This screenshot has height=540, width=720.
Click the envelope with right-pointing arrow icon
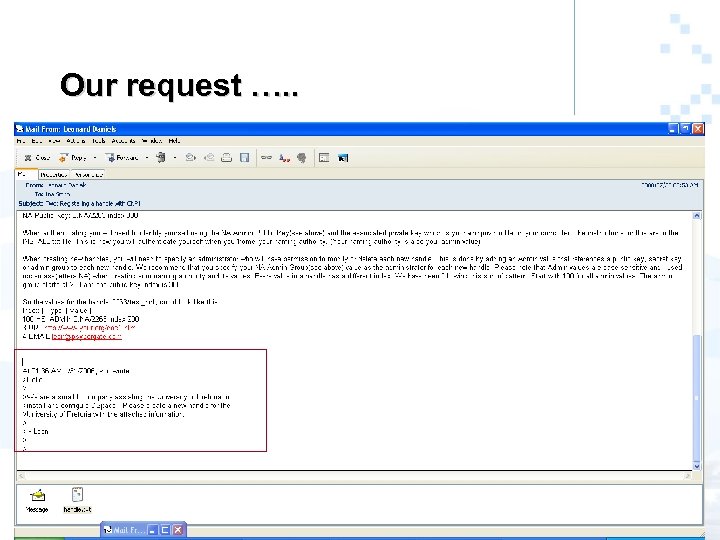[190, 158]
